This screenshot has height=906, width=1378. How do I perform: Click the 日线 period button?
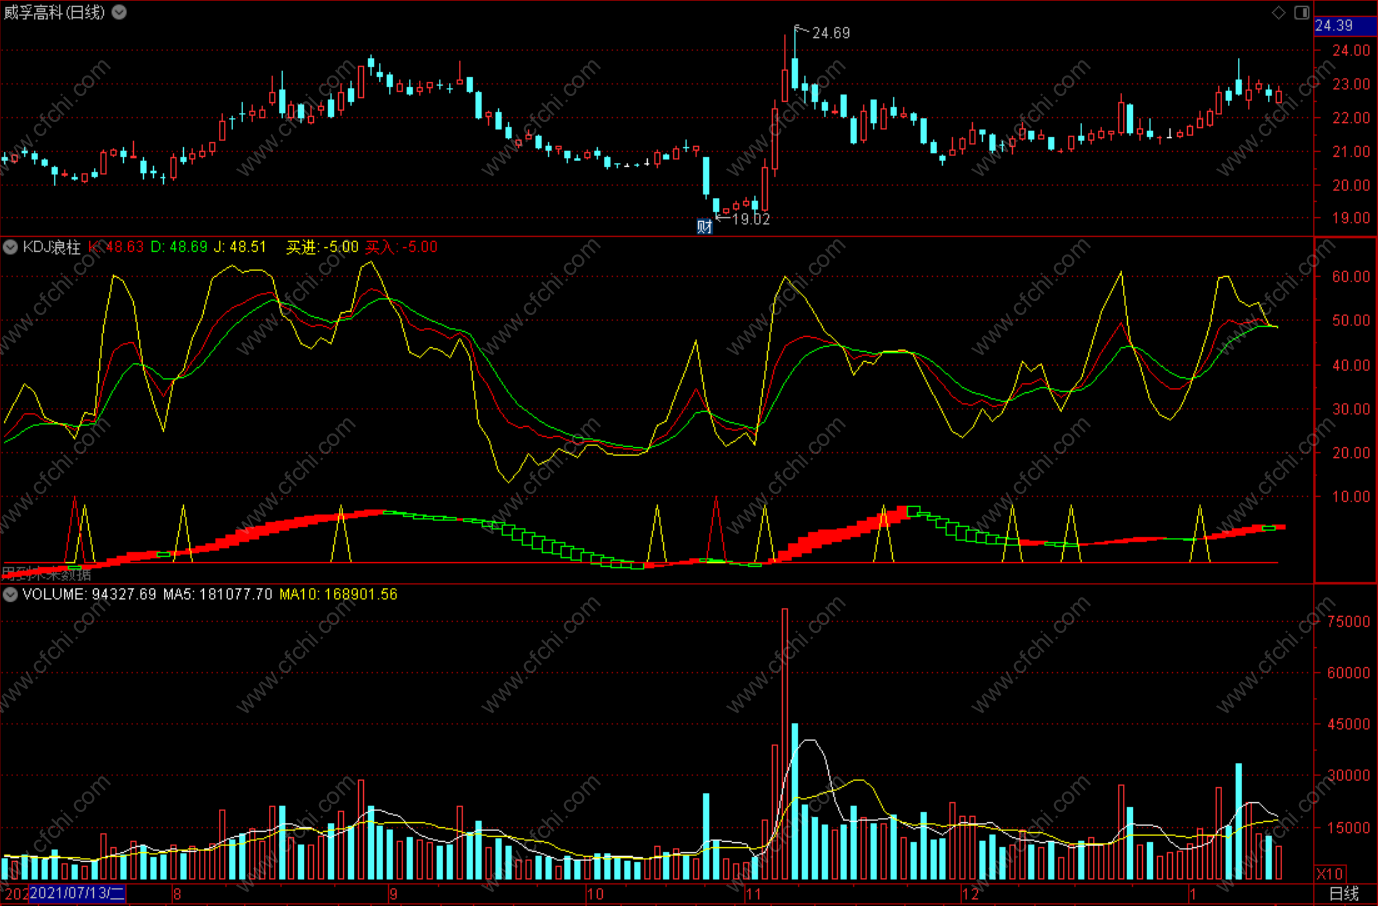(x=1344, y=894)
